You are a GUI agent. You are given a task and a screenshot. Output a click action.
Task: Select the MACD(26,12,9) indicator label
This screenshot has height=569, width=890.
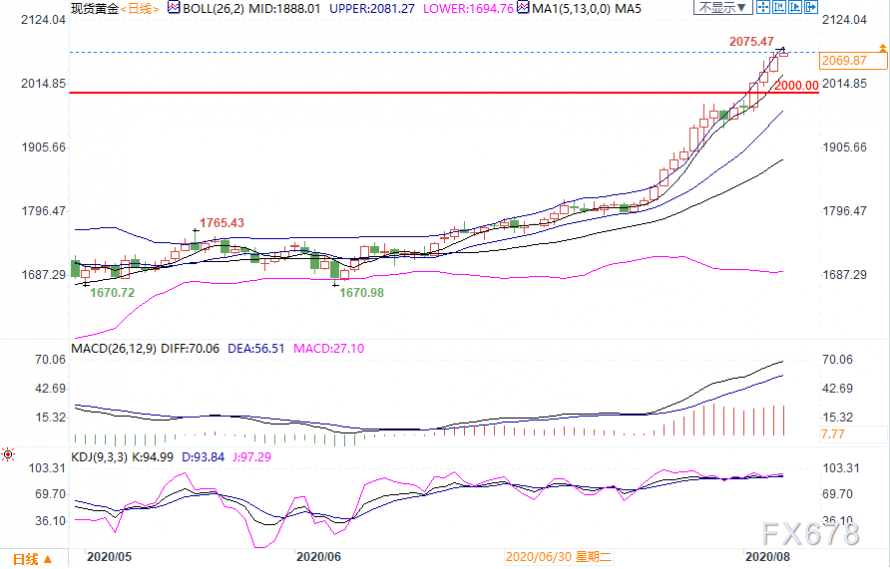click(x=114, y=349)
